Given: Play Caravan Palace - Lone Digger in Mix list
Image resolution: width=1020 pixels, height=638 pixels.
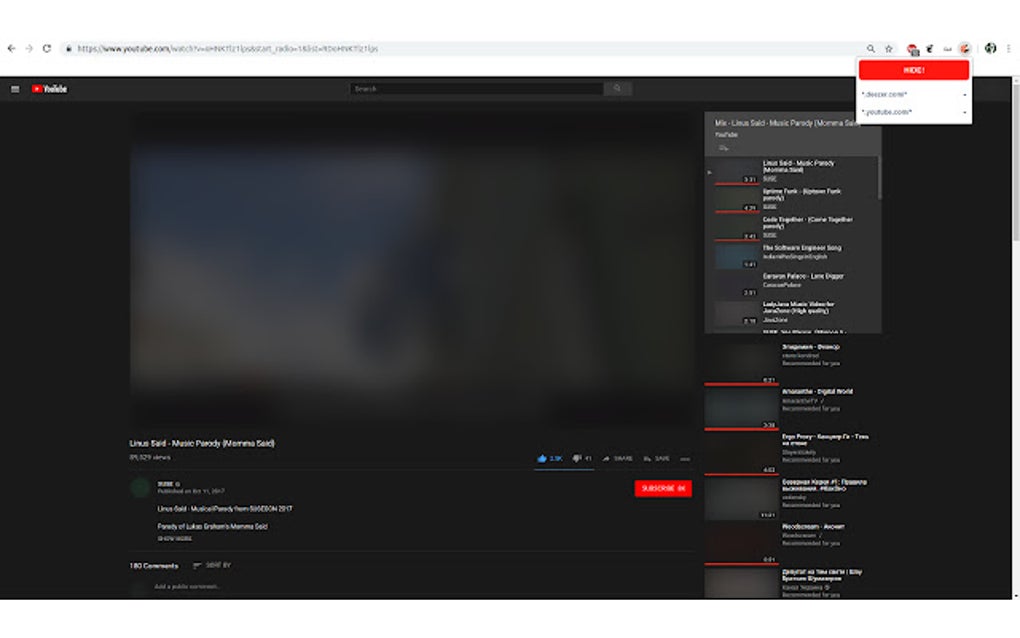Looking at the screenshot, I should click(794, 284).
